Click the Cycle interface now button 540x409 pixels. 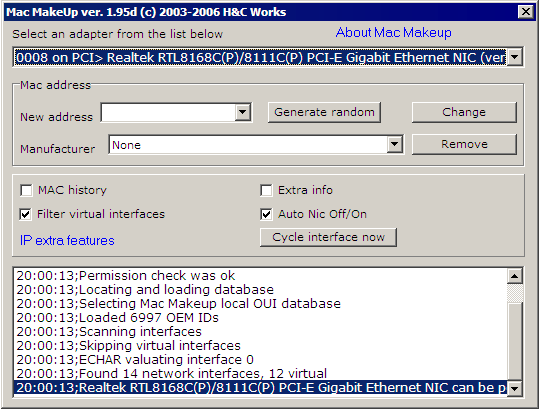[x=328, y=237]
